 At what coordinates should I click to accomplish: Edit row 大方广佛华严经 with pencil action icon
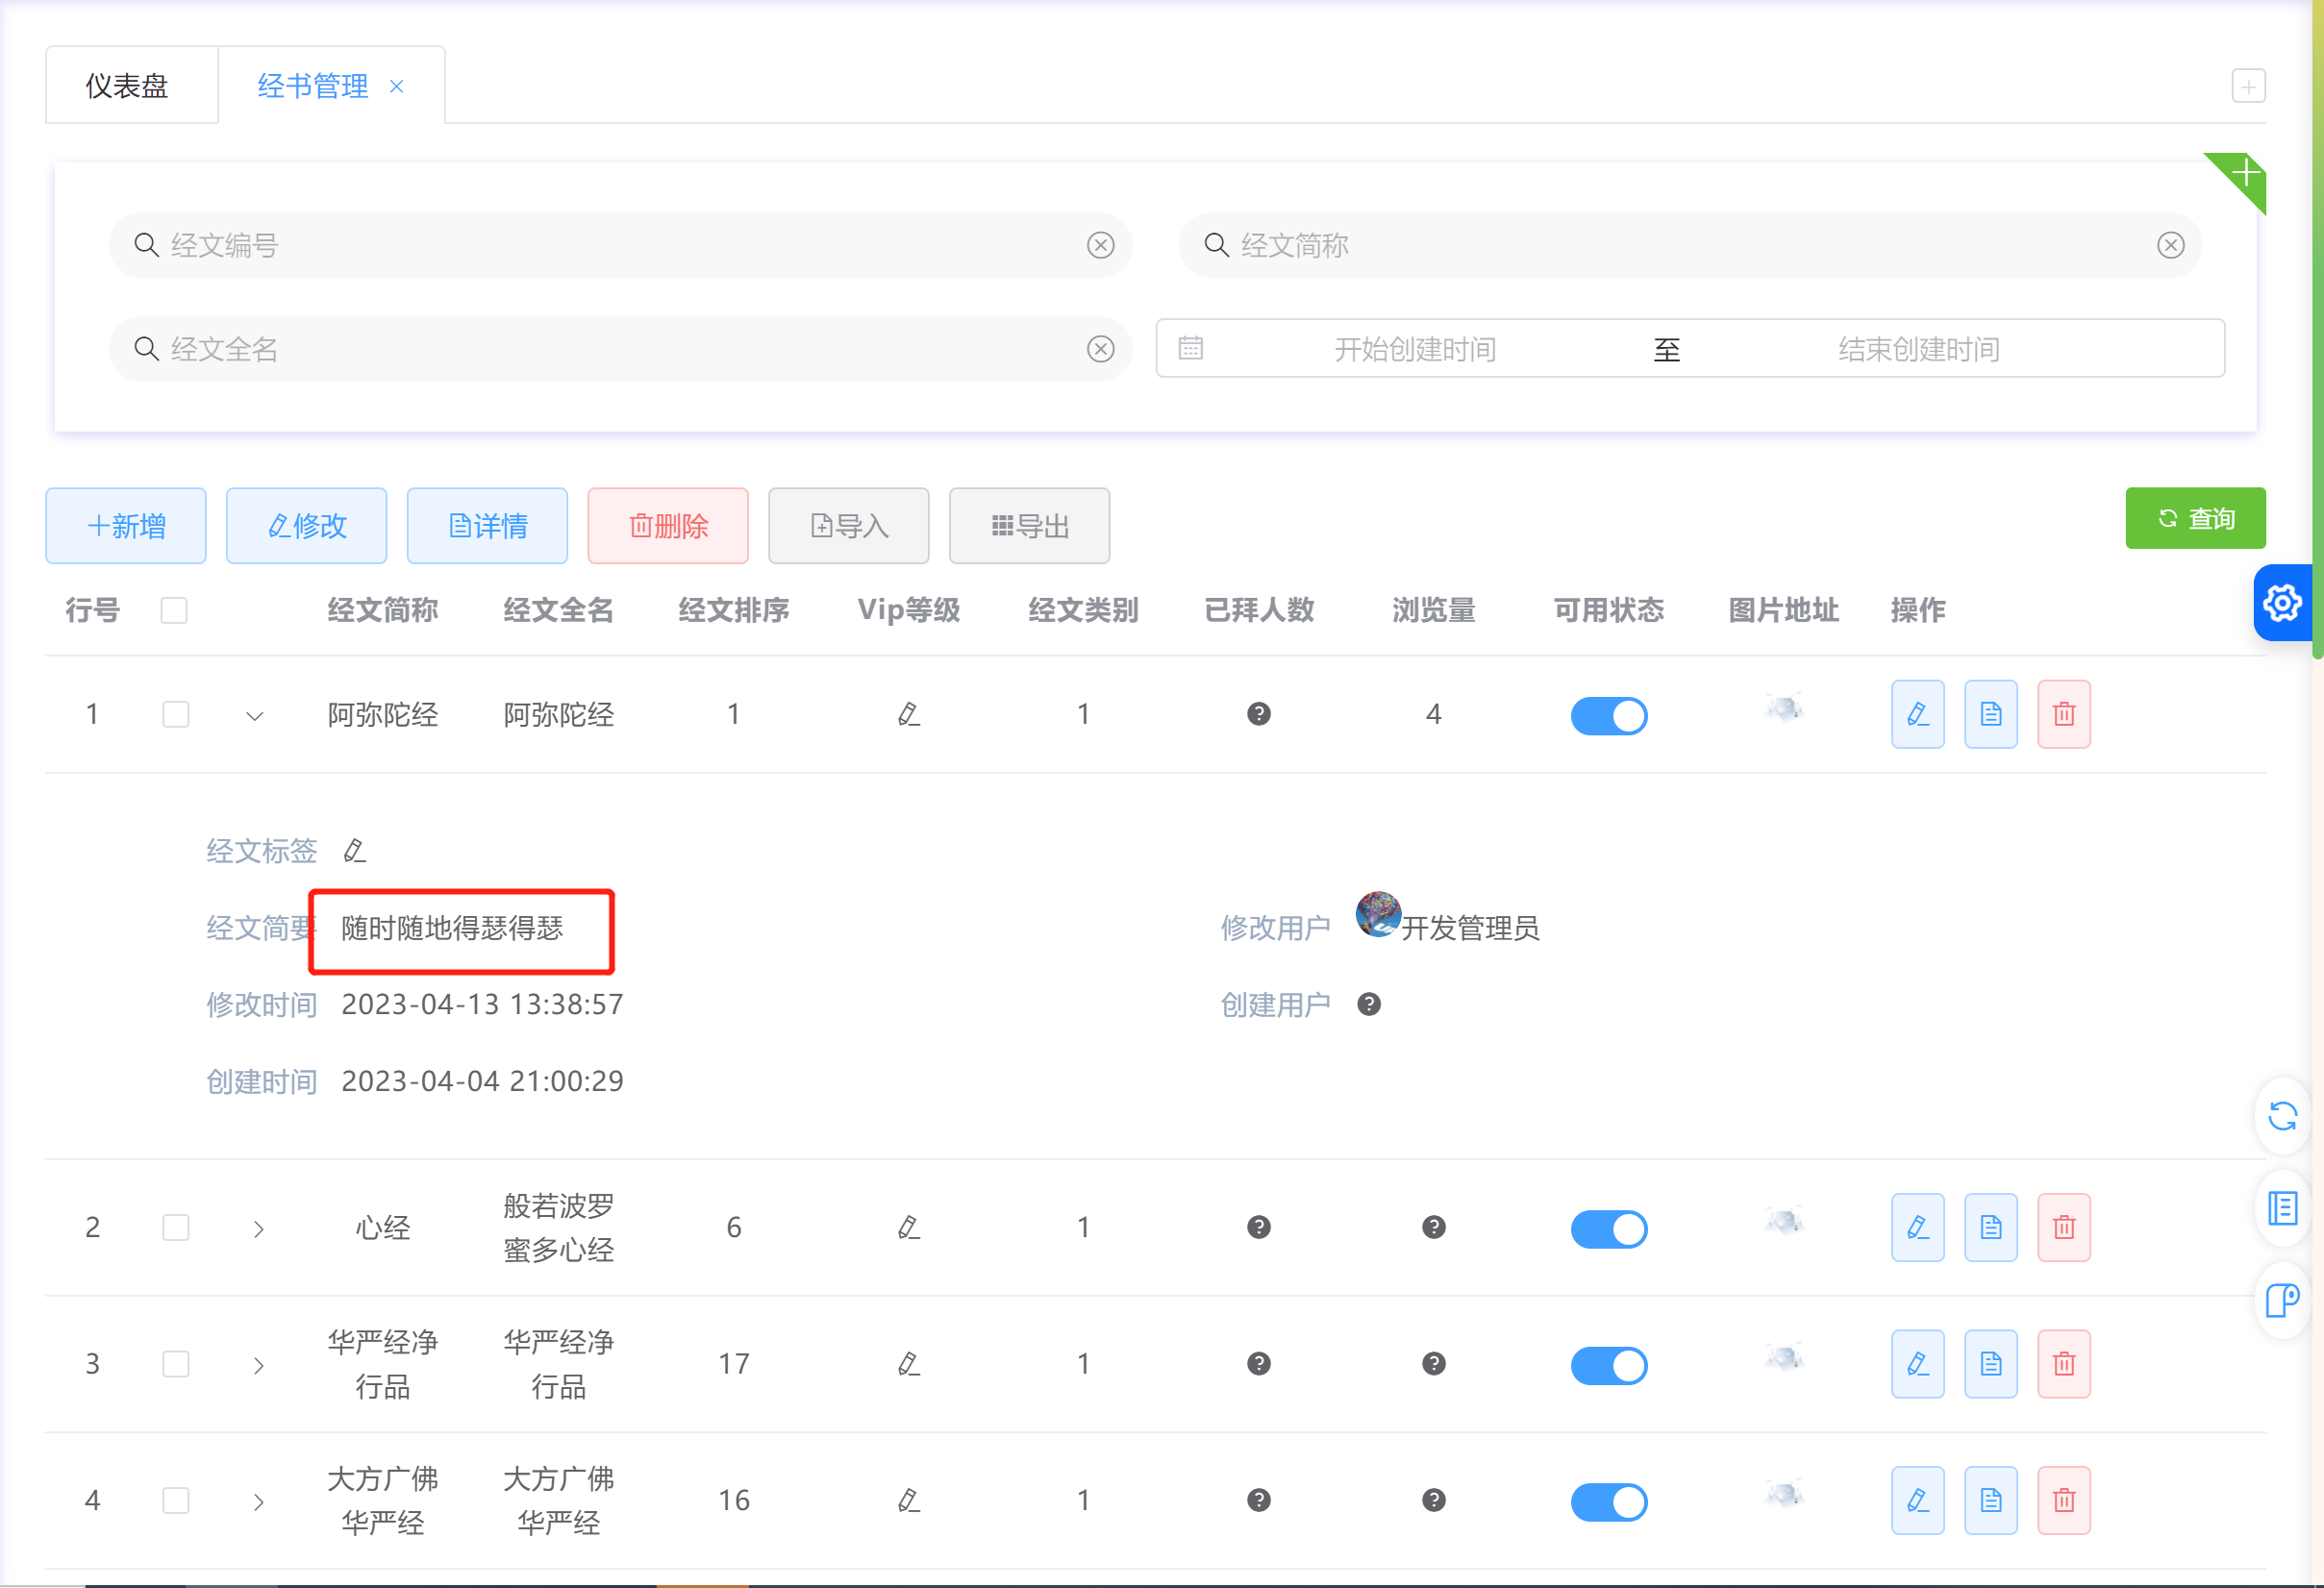pos(1918,1500)
